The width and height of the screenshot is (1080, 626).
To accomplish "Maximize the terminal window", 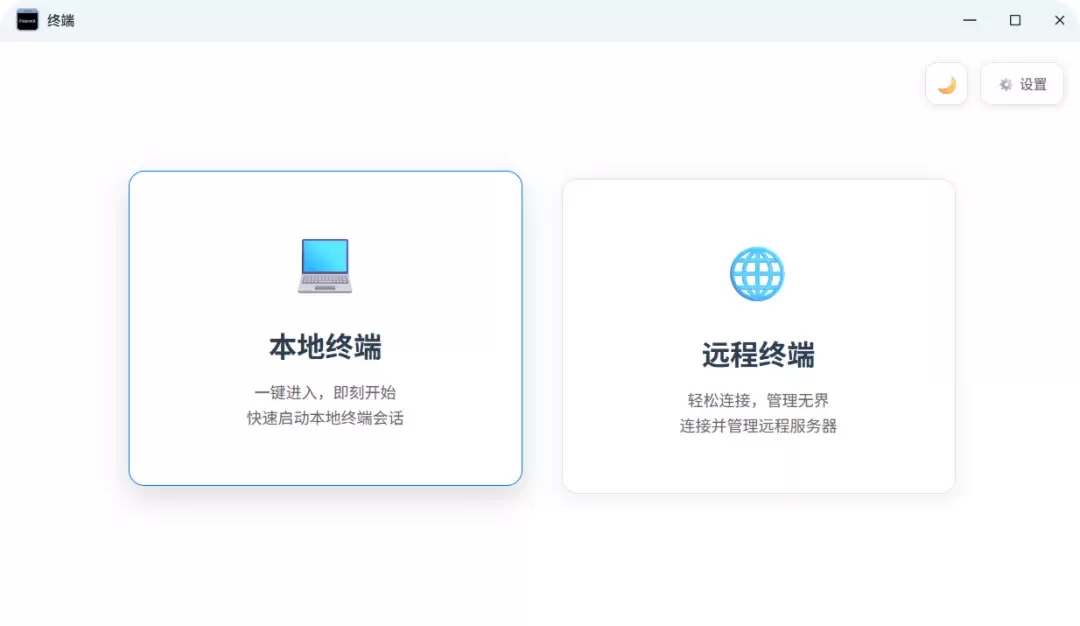I will (x=1014, y=20).
